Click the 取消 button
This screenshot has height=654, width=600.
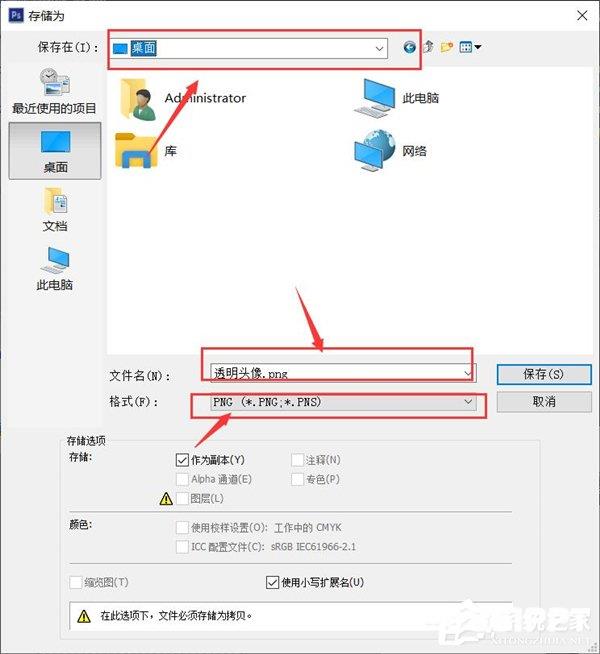[x=544, y=402]
